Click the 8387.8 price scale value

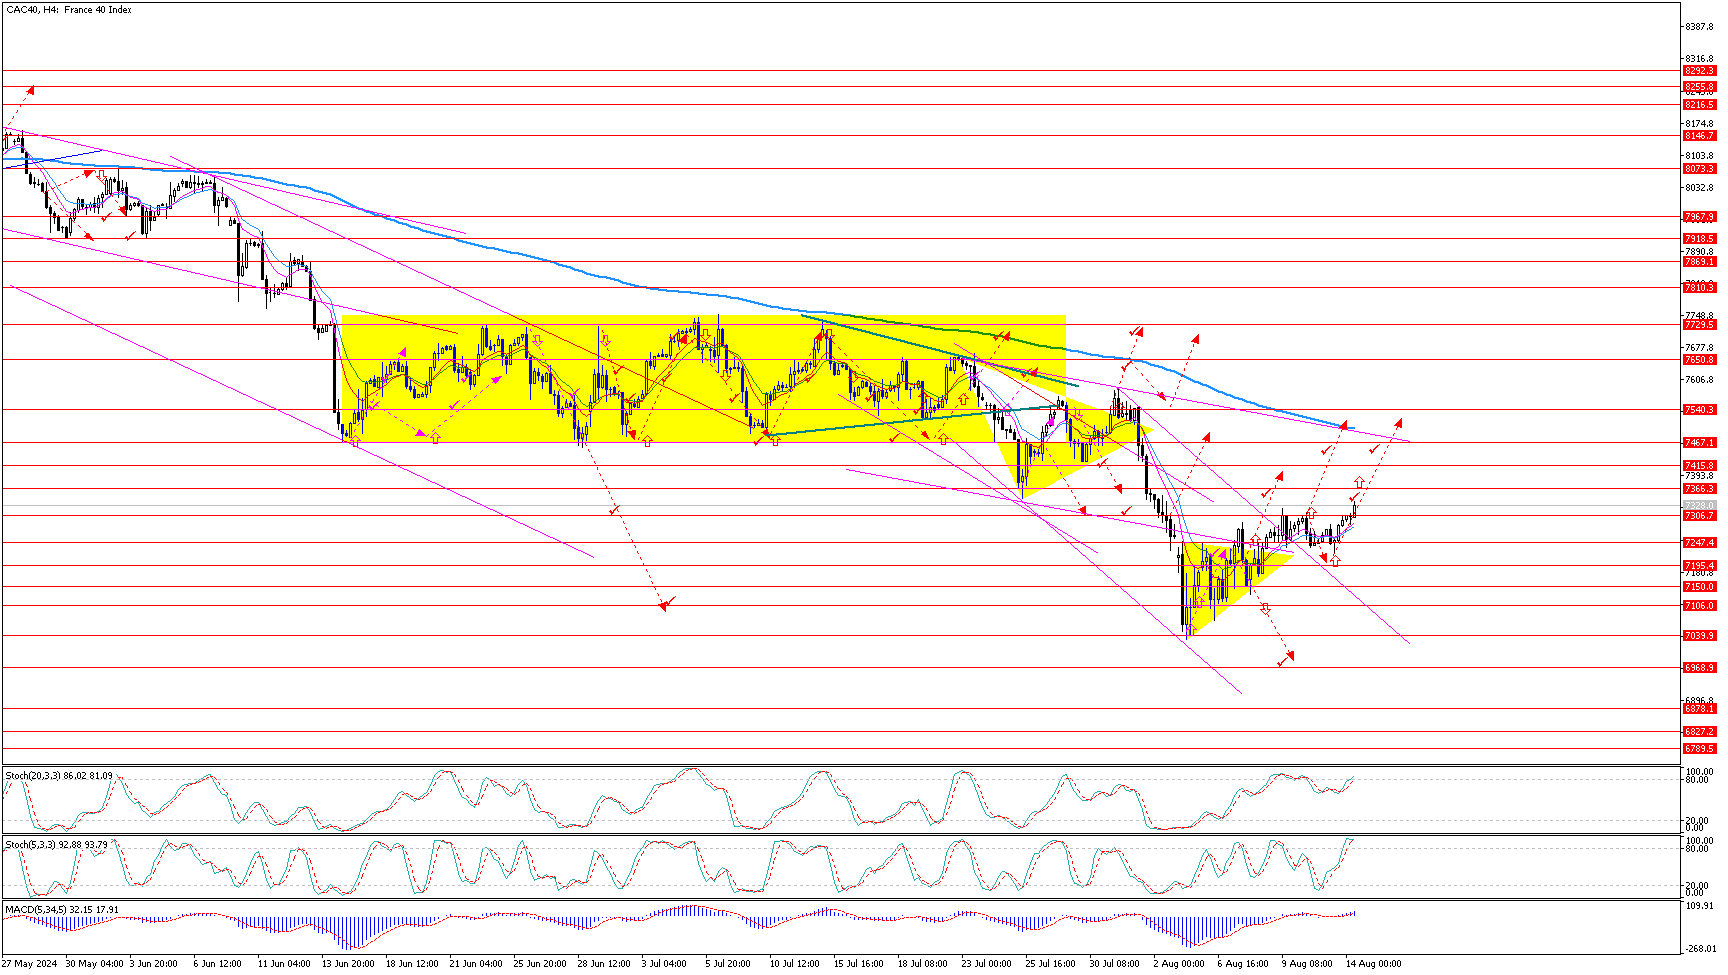pyautogui.click(x=1699, y=27)
